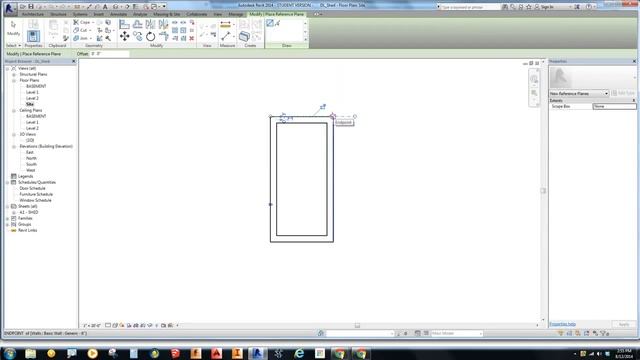Switch to the Insert ribbon tab
This screenshot has width=640, height=360.
(99, 14)
